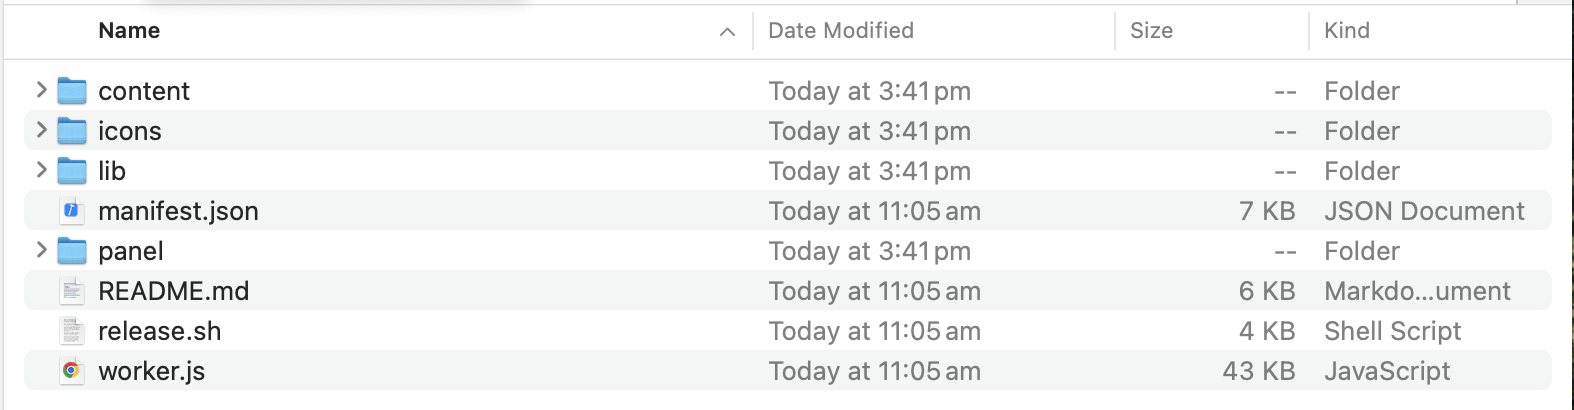The height and width of the screenshot is (410, 1574).
Task: Select the icons folder icon
Action: coord(72,131)
